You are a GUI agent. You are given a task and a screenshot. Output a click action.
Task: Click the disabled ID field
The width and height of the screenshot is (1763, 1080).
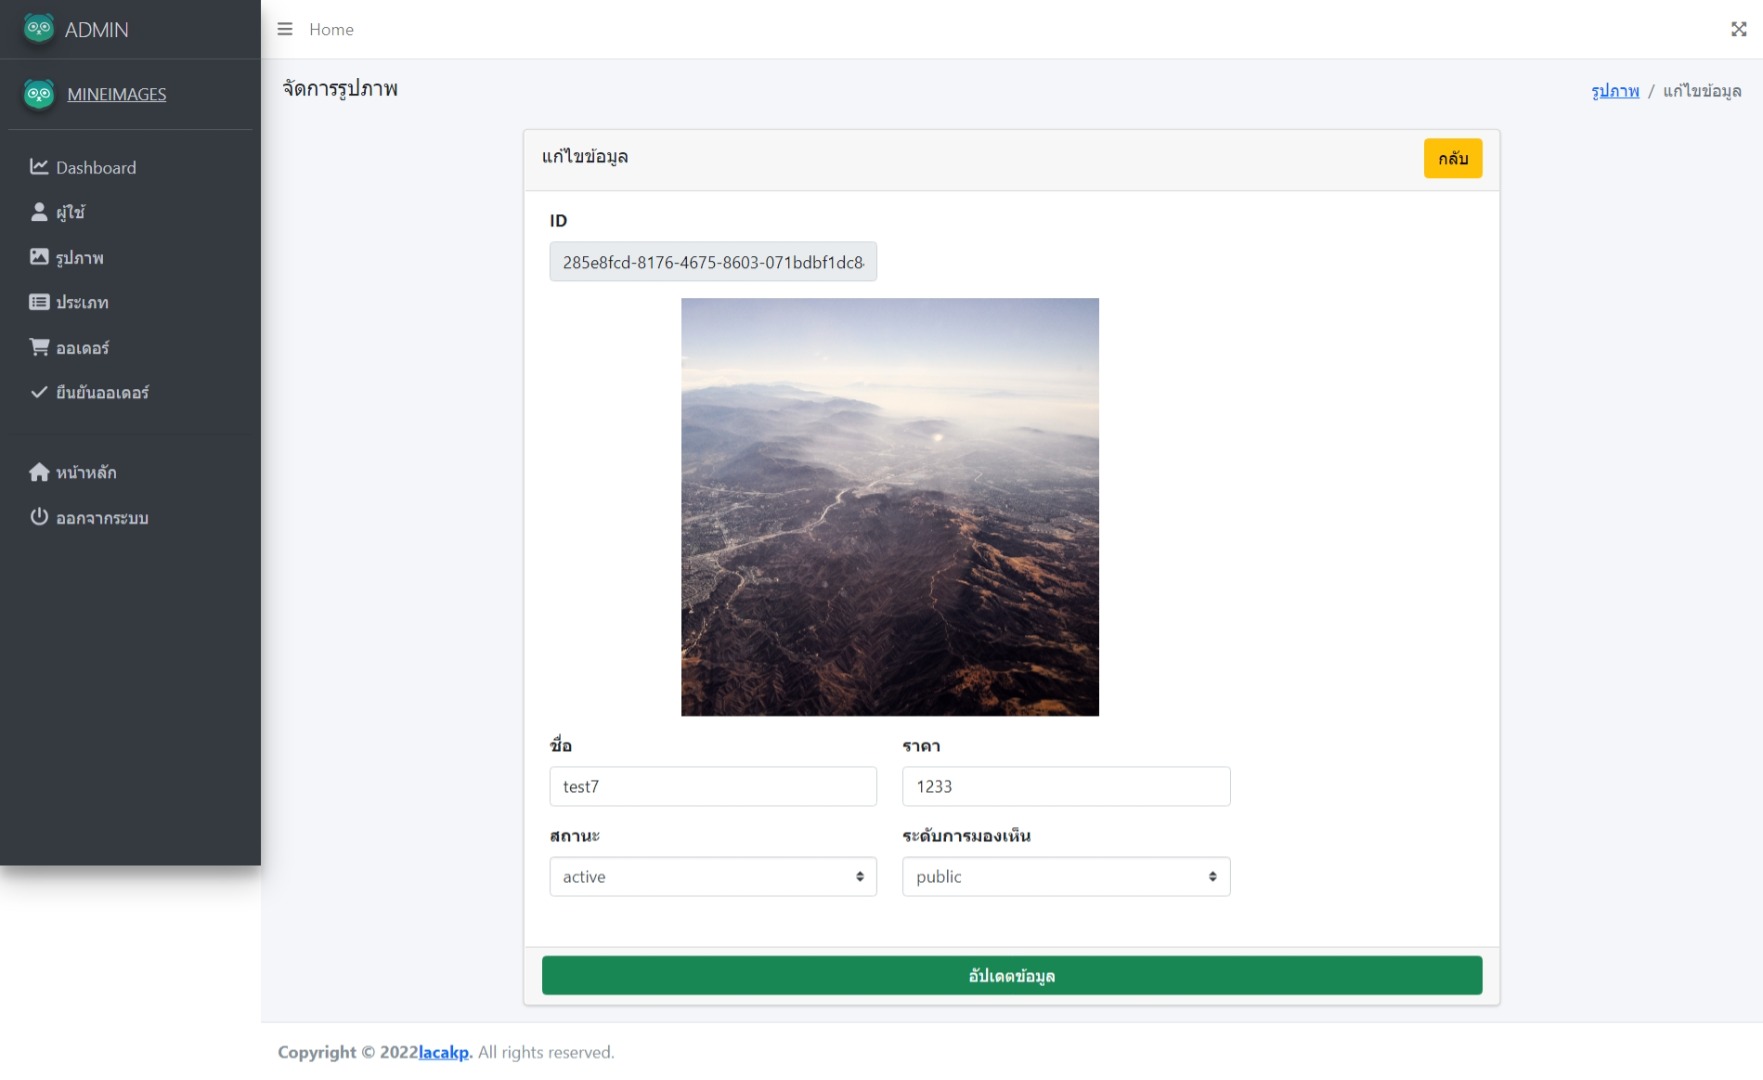(x=712, y=261)
